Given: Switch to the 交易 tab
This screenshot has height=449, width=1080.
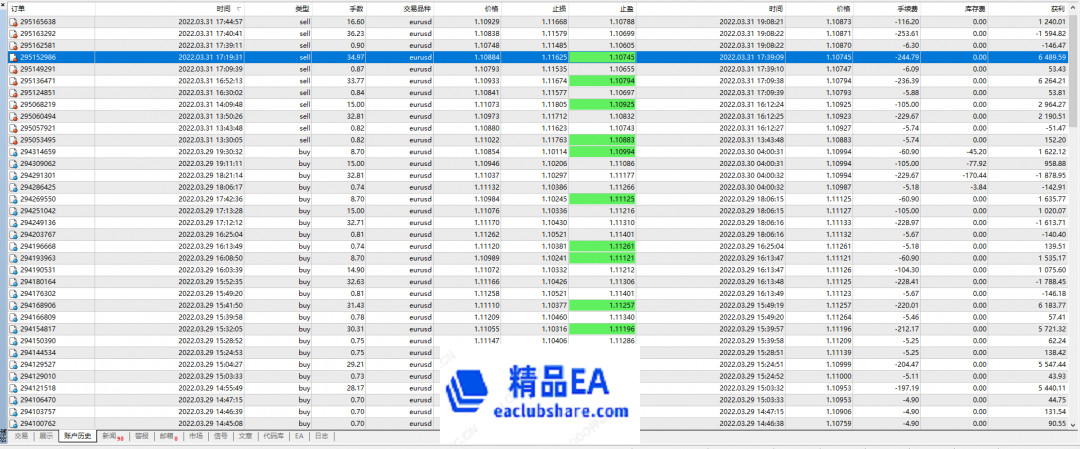Looking at the screenshot, I should pos(20,436).
